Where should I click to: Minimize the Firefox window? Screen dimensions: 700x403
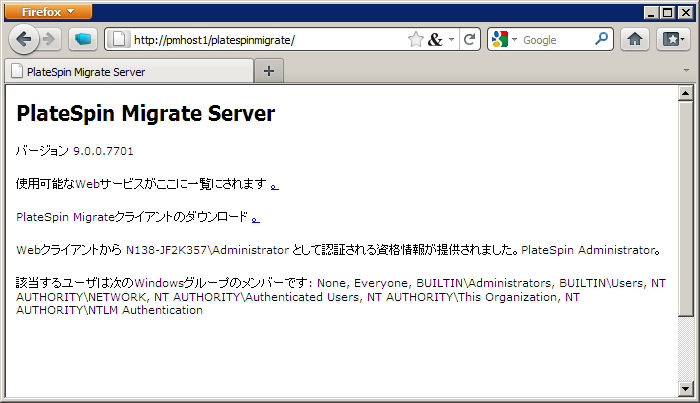coord(651,13)
